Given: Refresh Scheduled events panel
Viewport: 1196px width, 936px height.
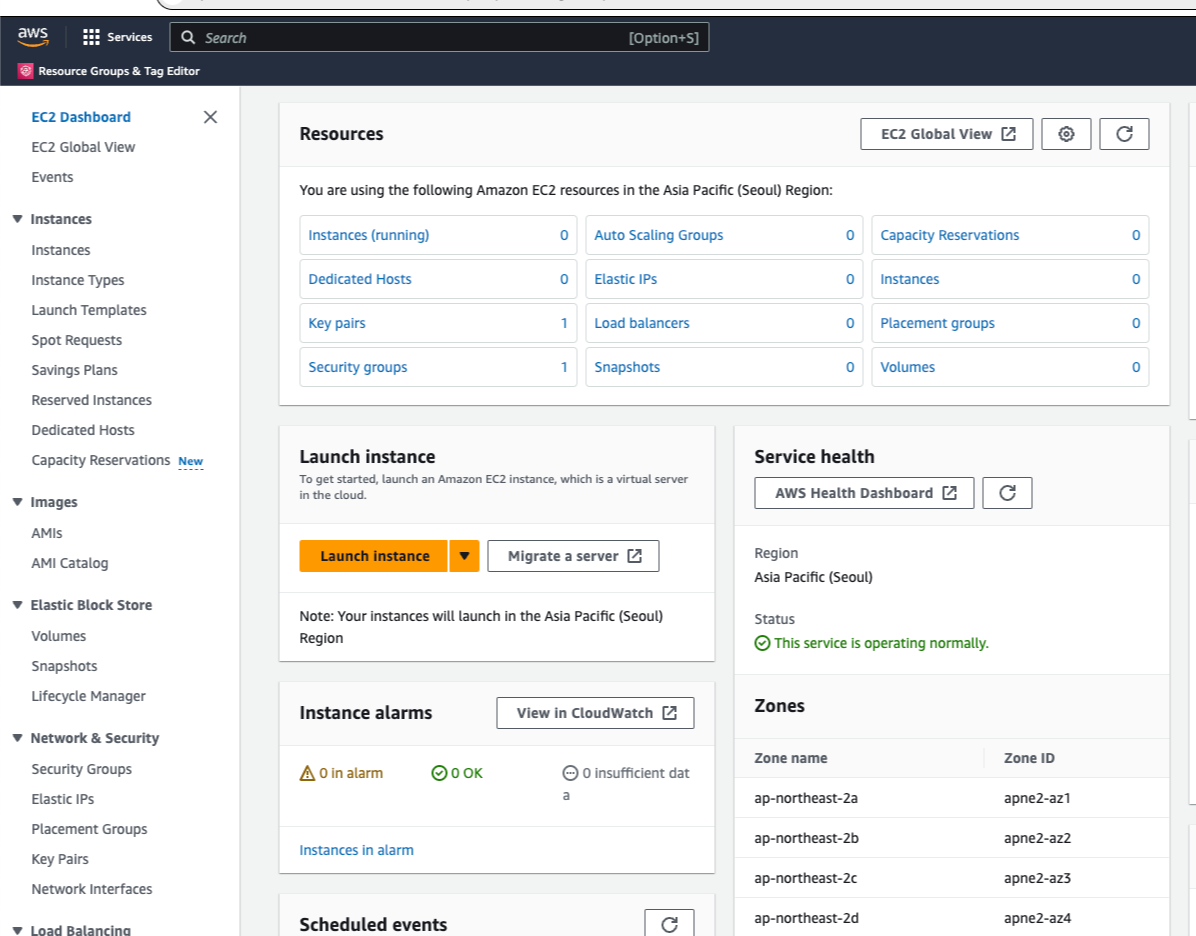Looking at the screenshot, I should pos(669,923).
